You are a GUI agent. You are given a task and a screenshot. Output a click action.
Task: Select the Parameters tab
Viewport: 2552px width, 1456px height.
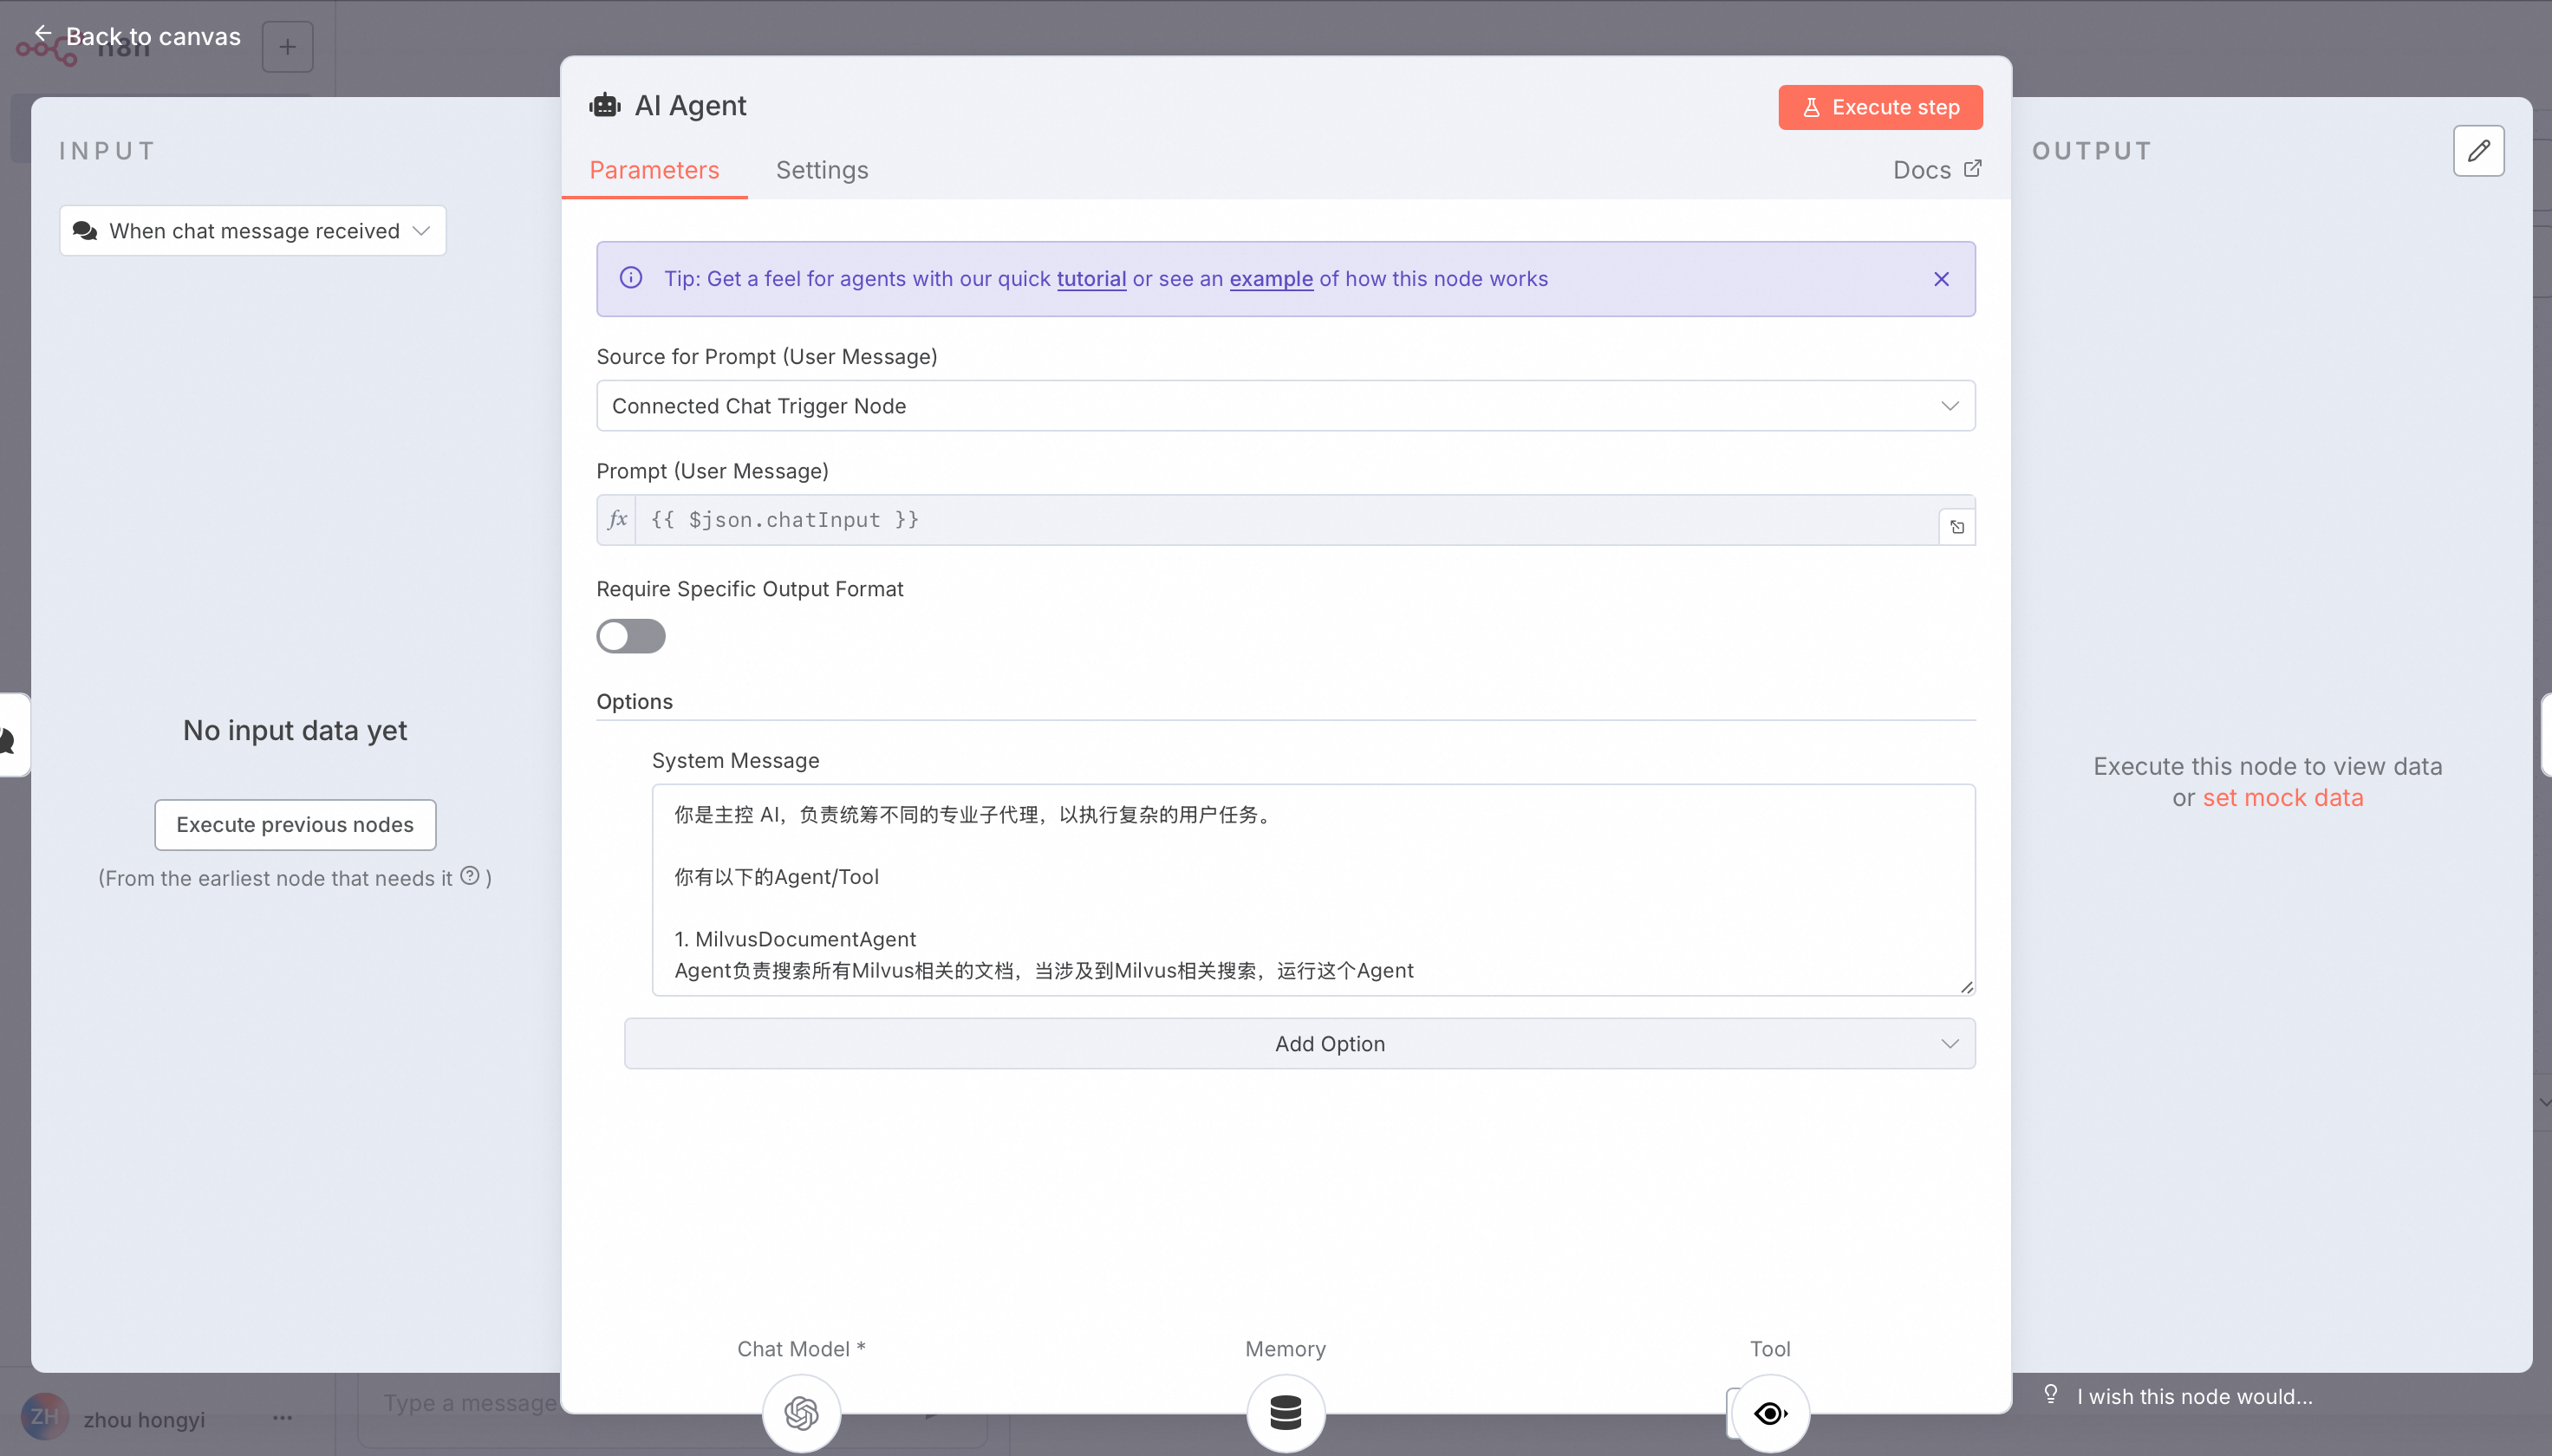coord(654,170)
